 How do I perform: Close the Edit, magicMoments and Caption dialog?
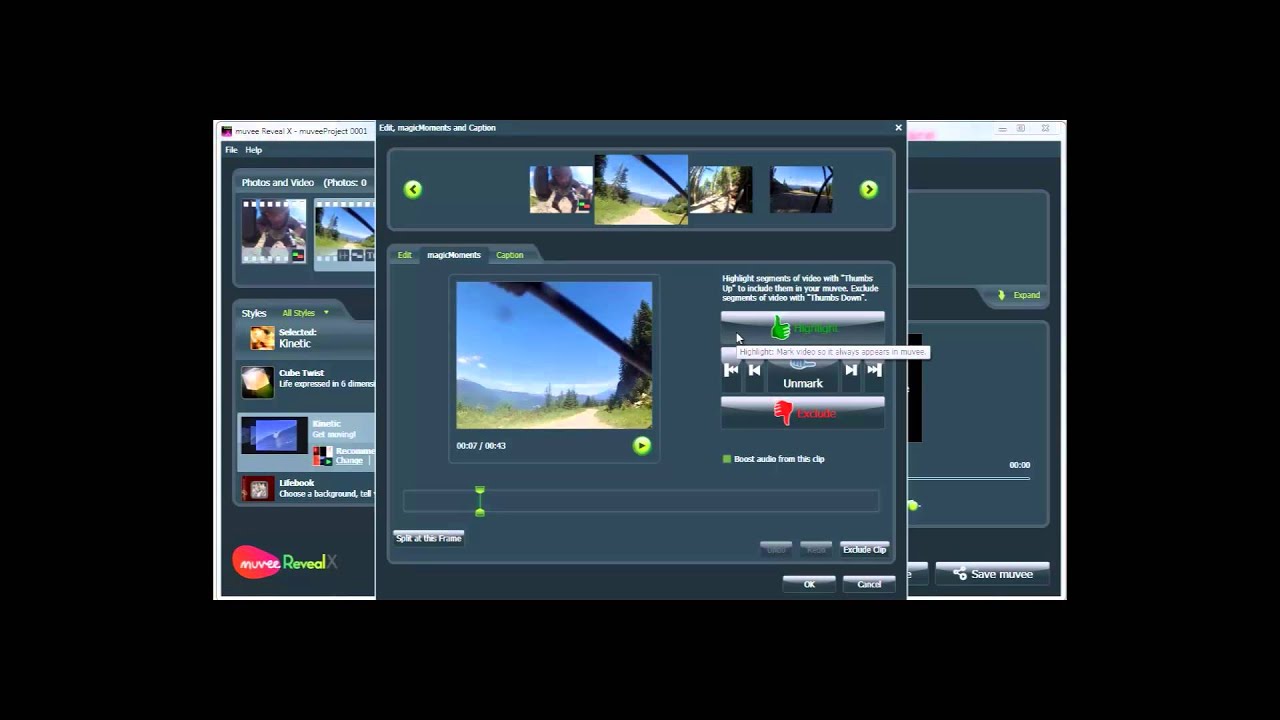[x=898, y=127]
